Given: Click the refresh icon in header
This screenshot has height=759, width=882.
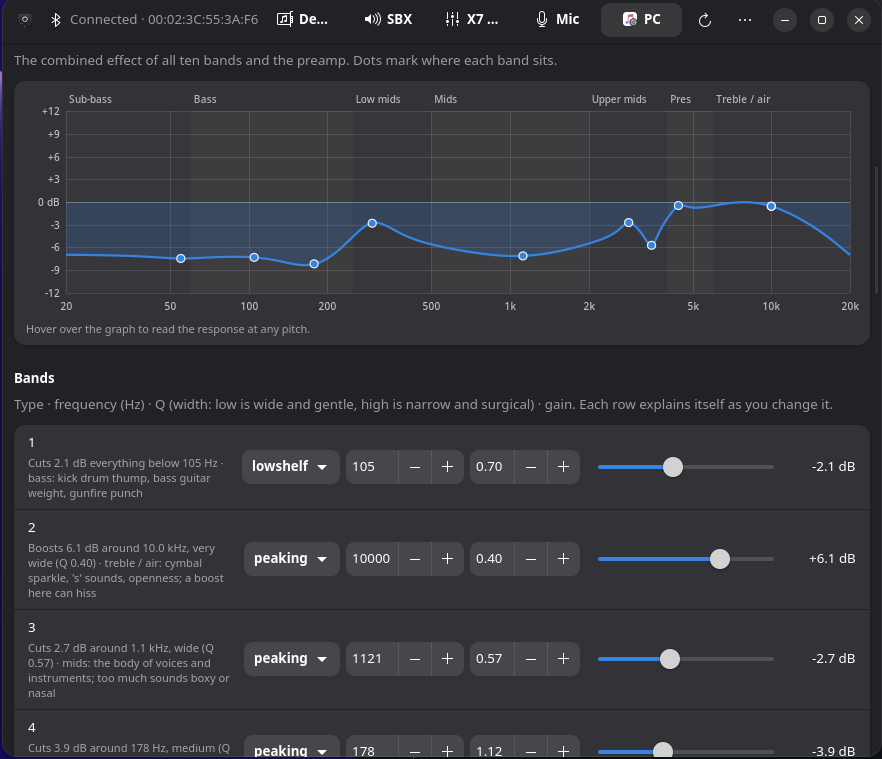Looking at the screenshot, I should click(705, 20).
